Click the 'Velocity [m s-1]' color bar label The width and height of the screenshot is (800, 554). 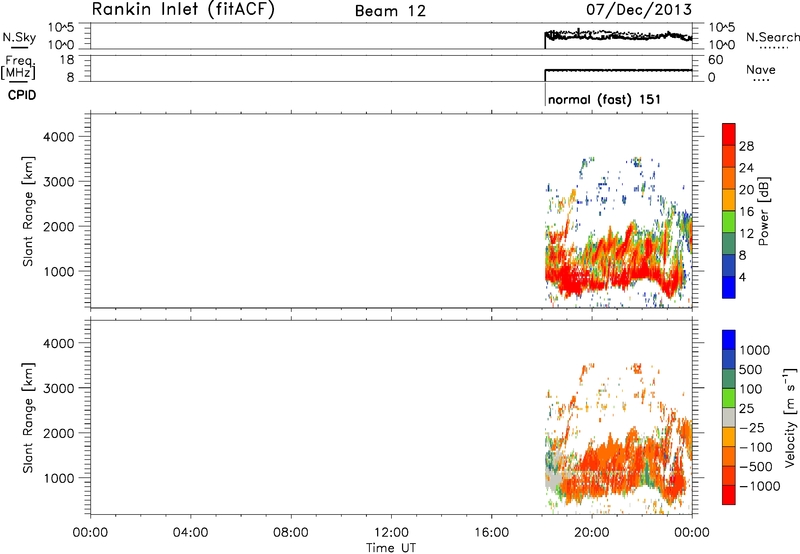click(x=790, y=417)
